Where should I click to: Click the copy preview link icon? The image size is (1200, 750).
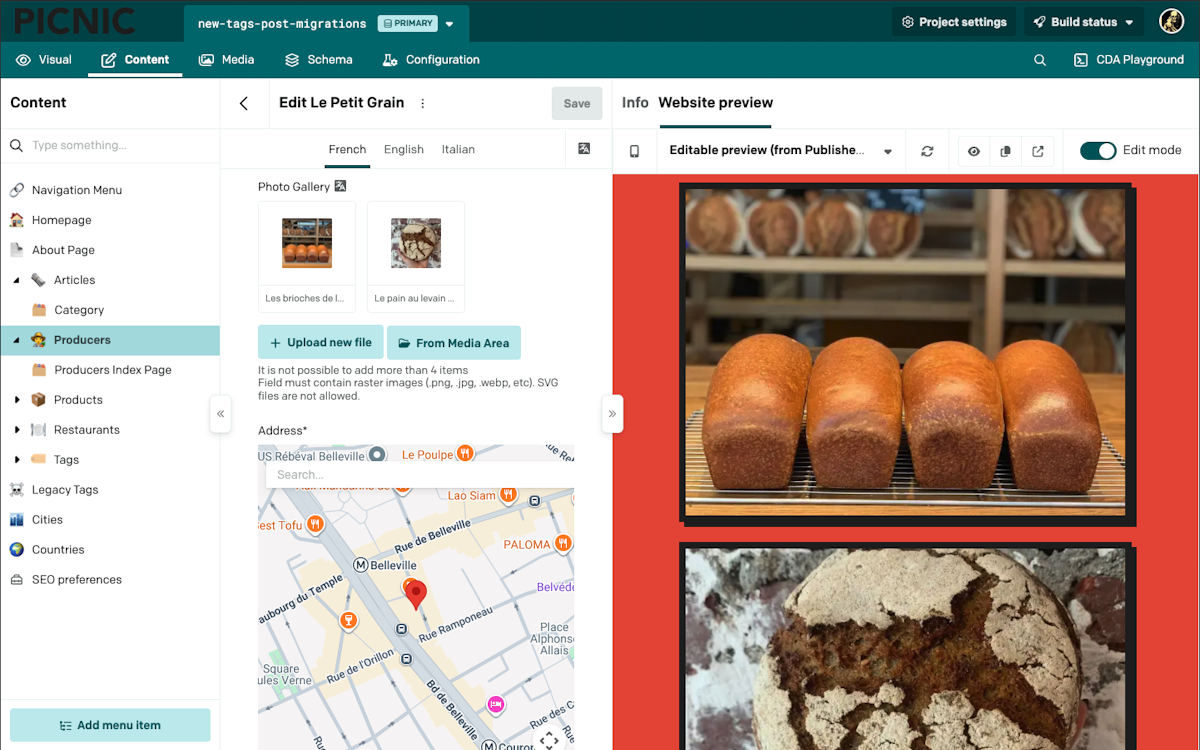(x=1005, y=151)
